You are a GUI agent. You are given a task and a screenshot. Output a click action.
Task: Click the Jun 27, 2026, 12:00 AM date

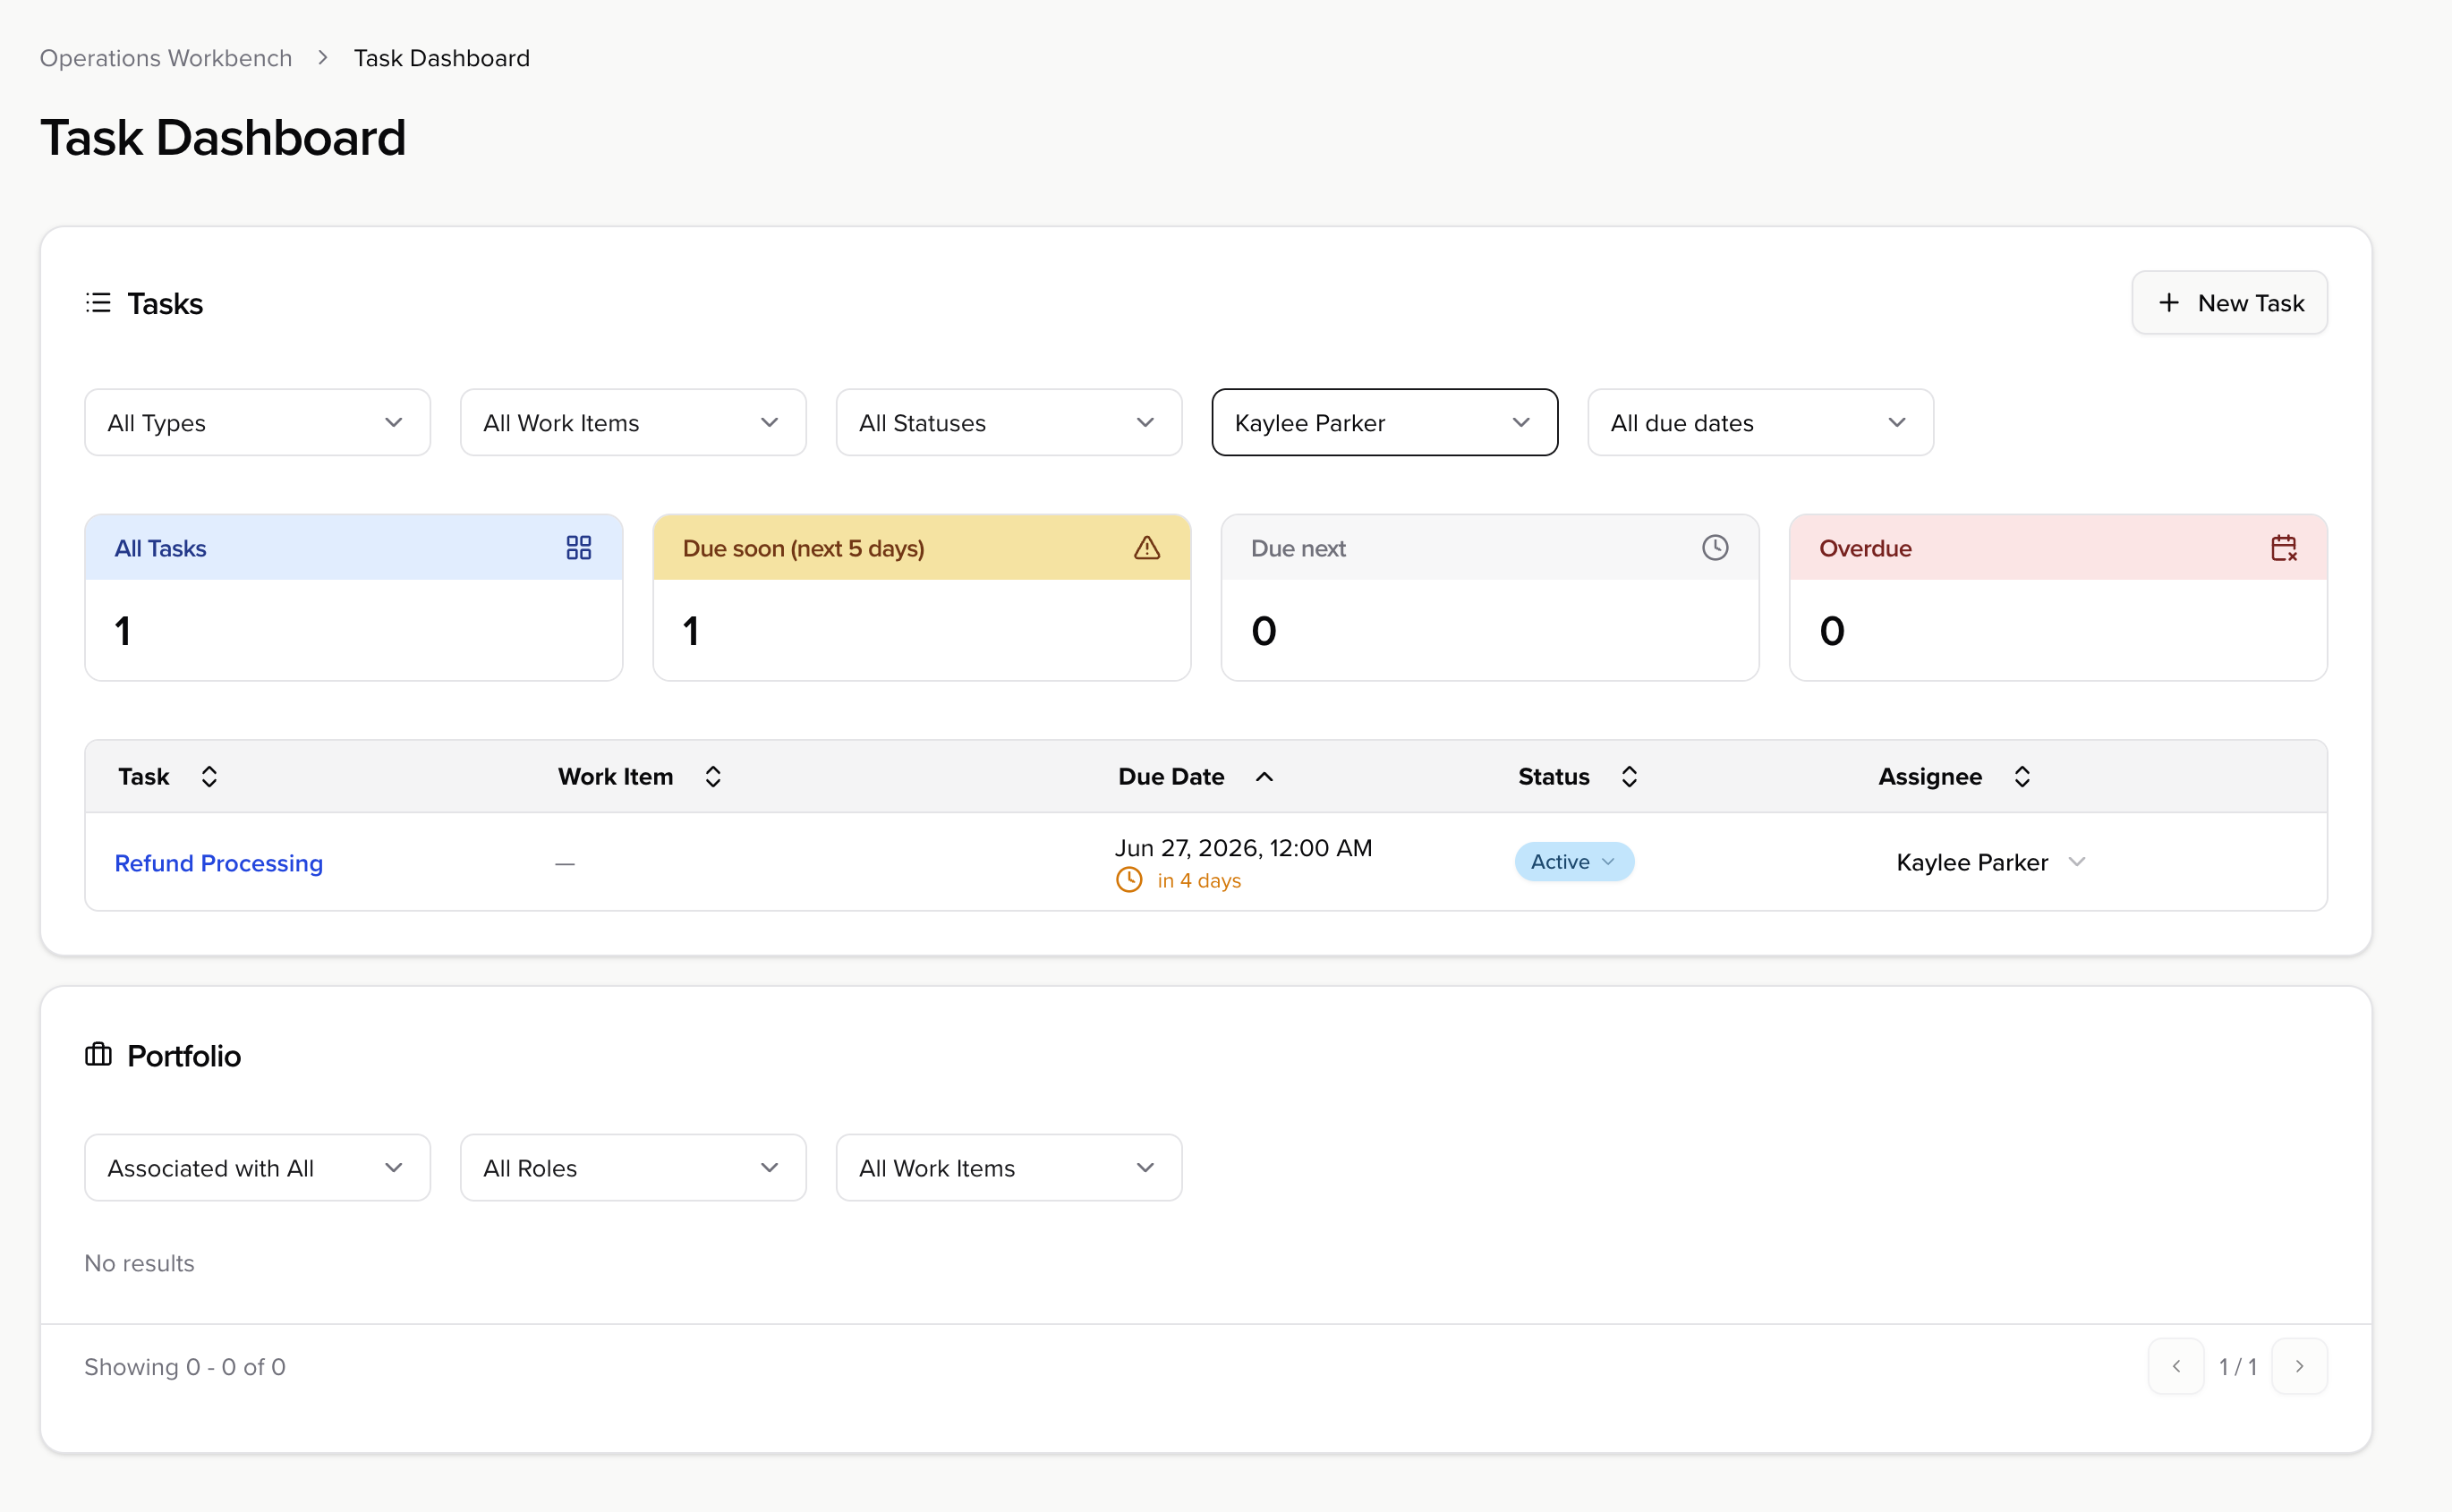[x=1244, y=848]
